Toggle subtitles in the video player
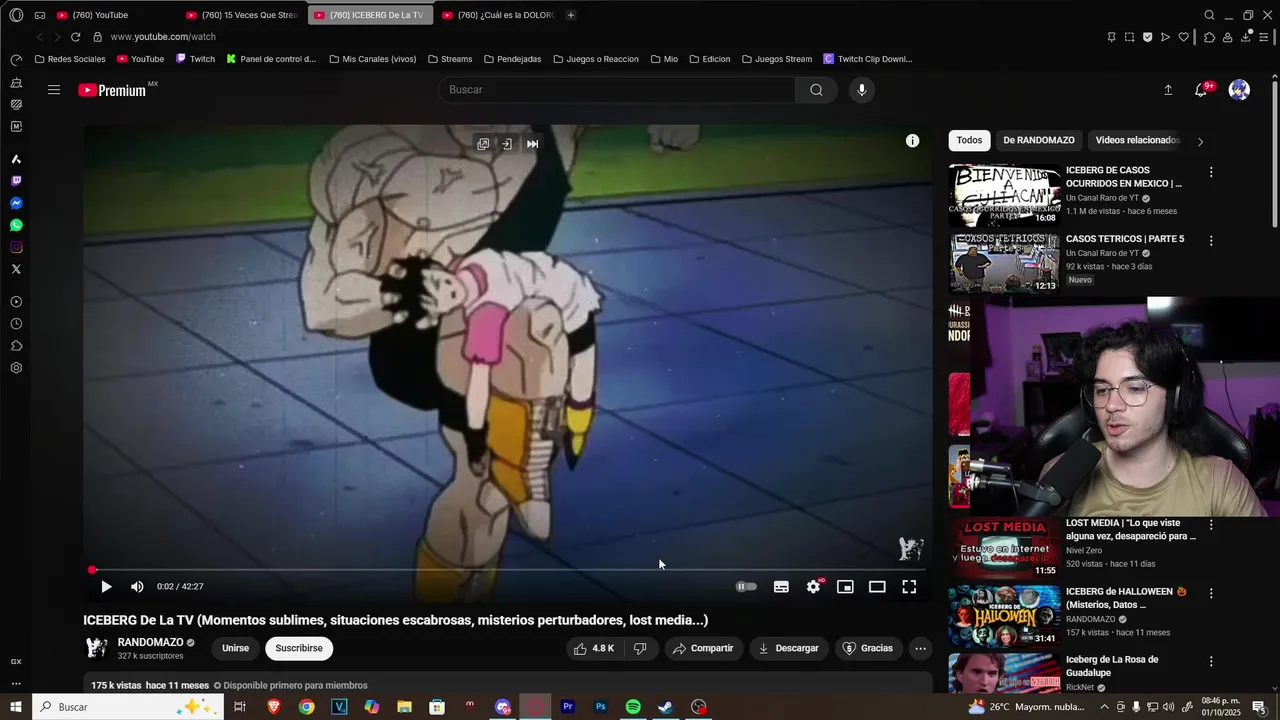This screenshot has height=720, width=1280. tap(781, 587)
